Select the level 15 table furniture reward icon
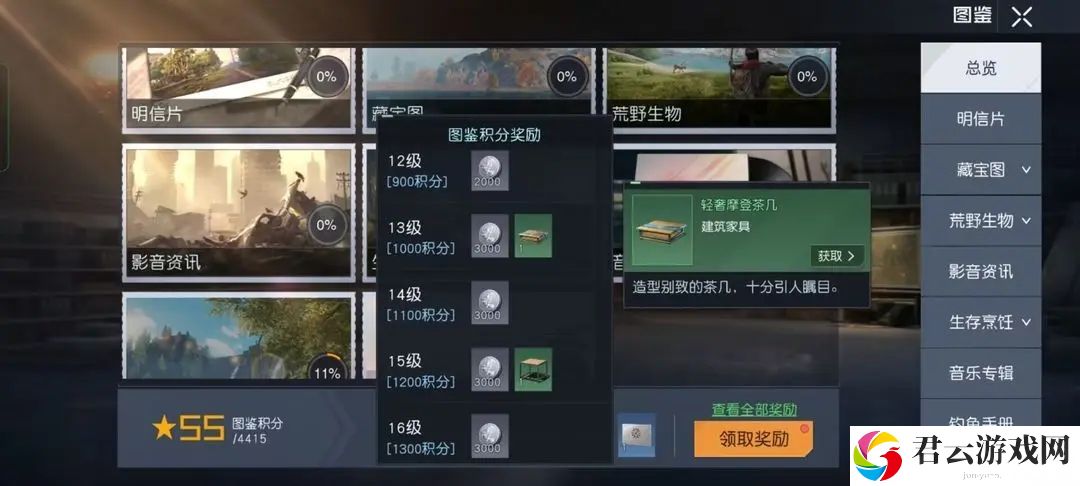The image size is (1080, 486). [533, 370]
